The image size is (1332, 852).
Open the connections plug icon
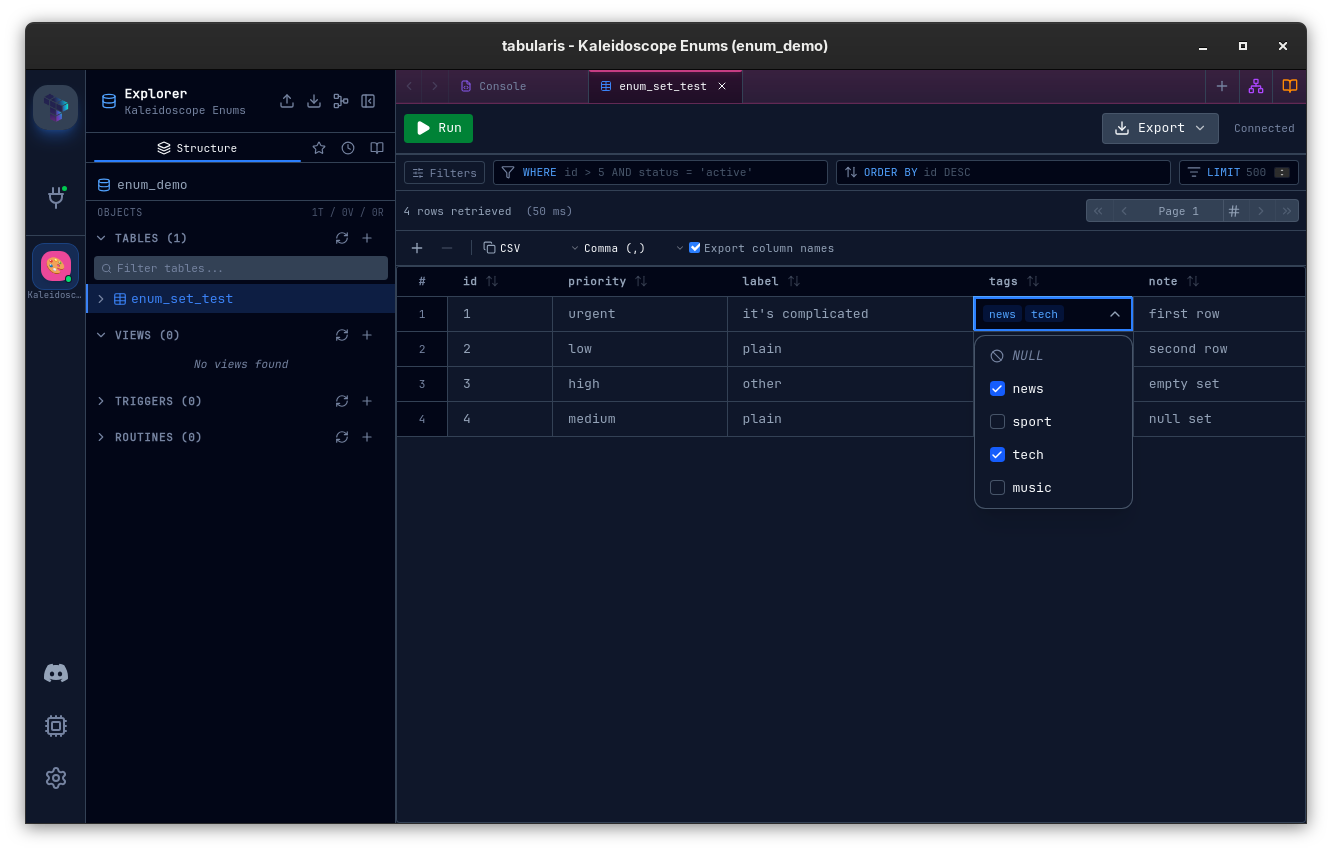[x=56, y=197]
